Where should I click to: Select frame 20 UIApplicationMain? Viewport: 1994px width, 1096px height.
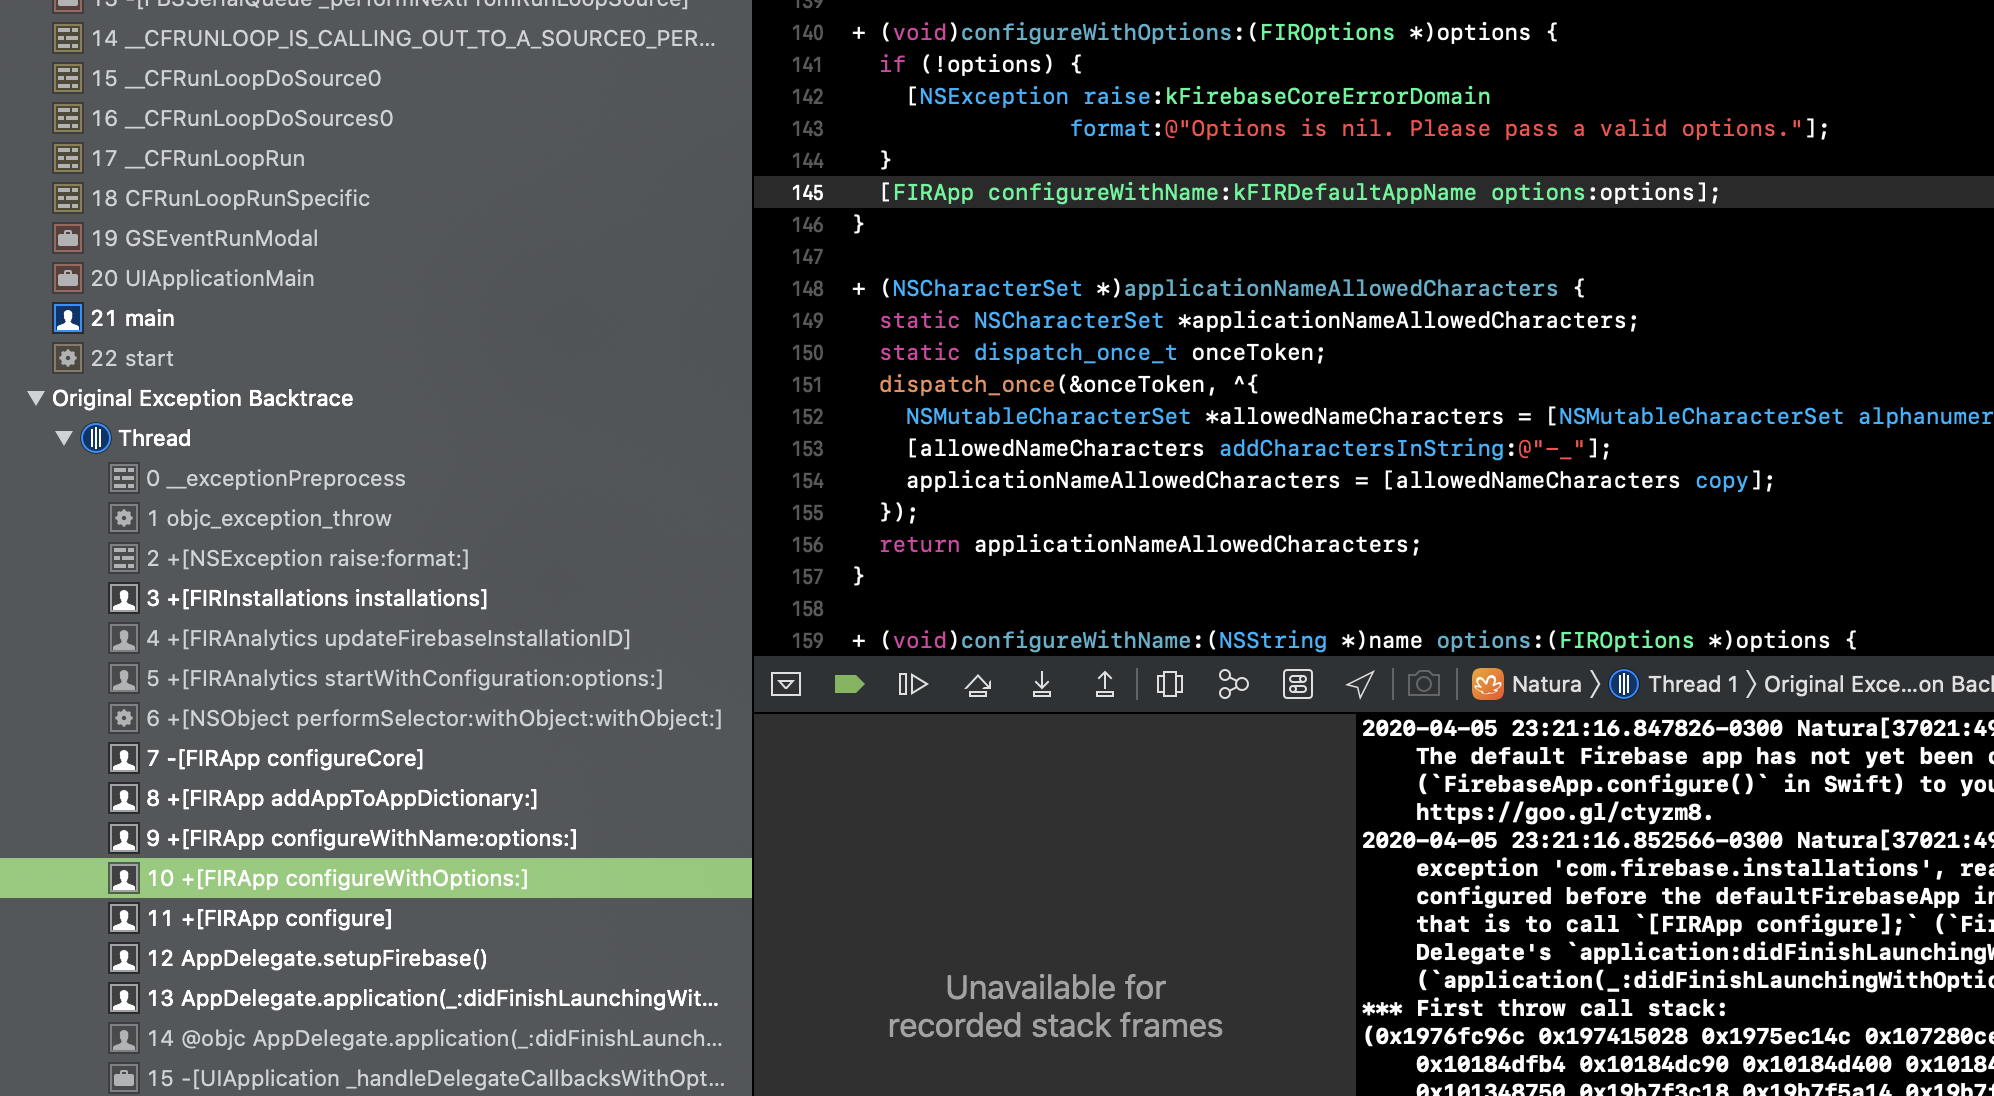coord(376,278)
